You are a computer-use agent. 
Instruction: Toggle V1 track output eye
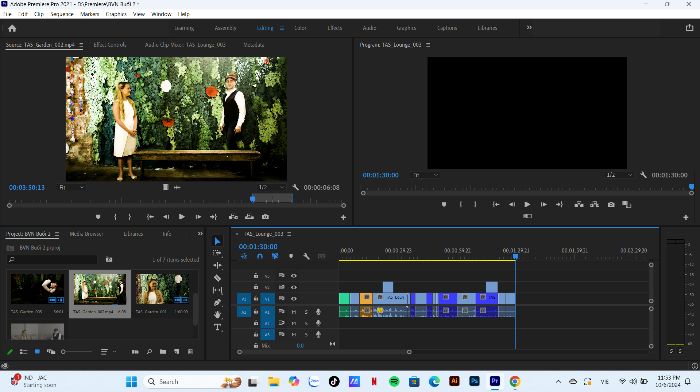(x=294, y=299)
